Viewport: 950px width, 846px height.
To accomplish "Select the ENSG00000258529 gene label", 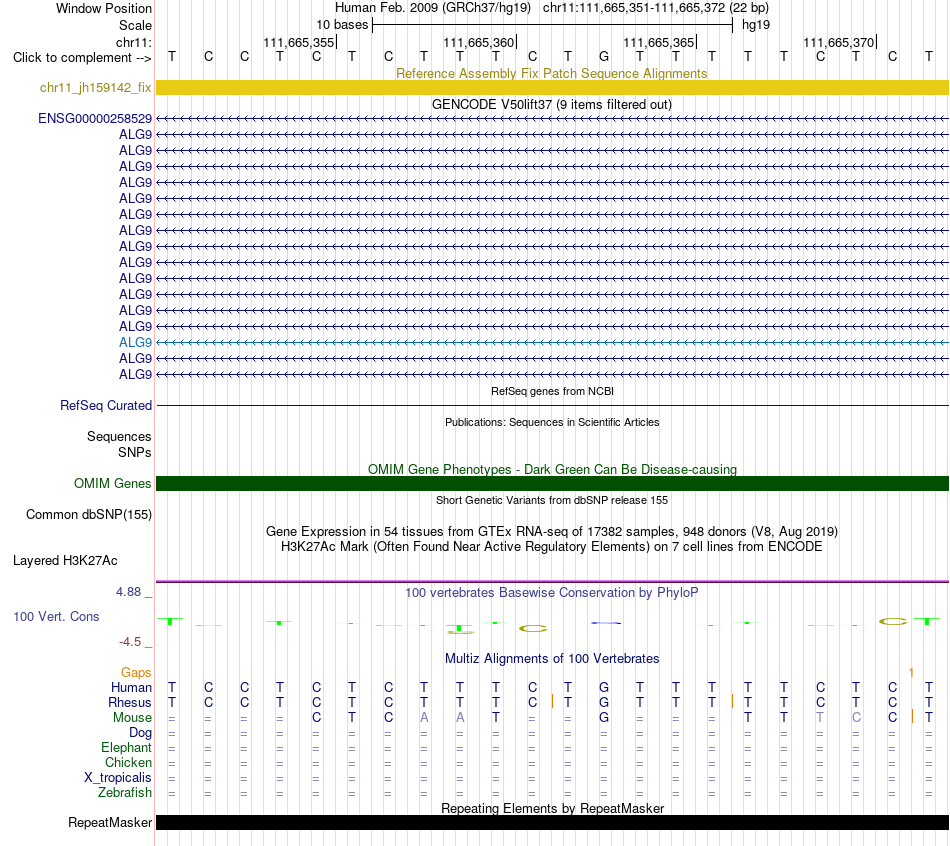I will (x=95, y=118).
